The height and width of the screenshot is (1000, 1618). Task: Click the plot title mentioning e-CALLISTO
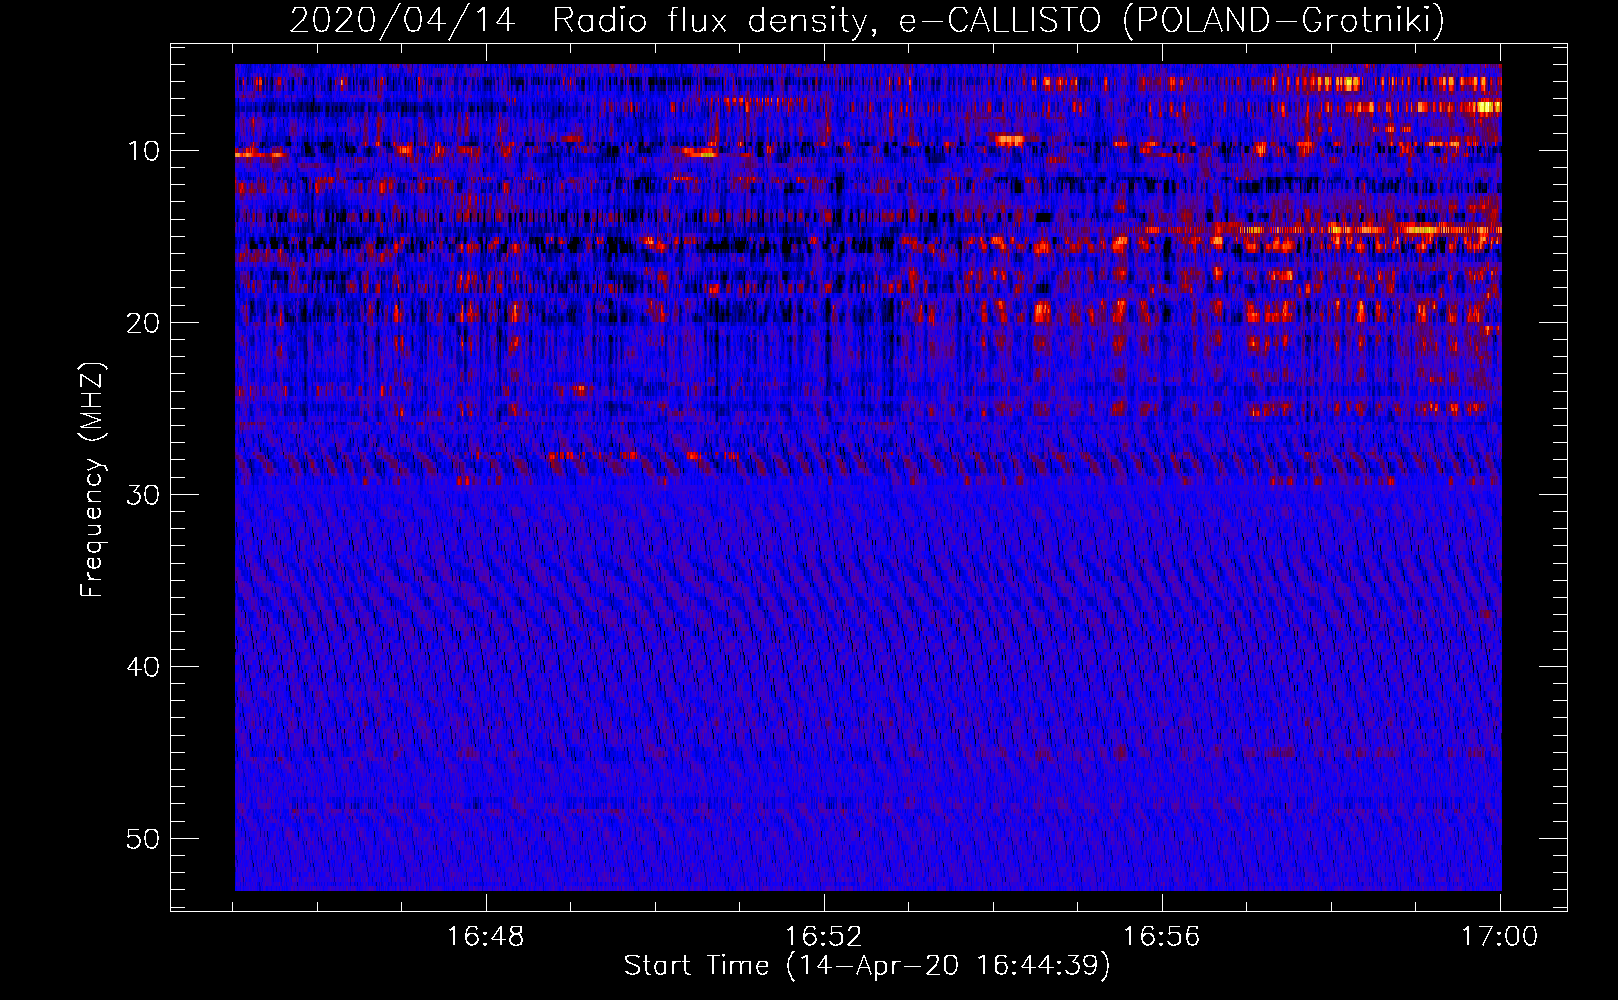867,20
